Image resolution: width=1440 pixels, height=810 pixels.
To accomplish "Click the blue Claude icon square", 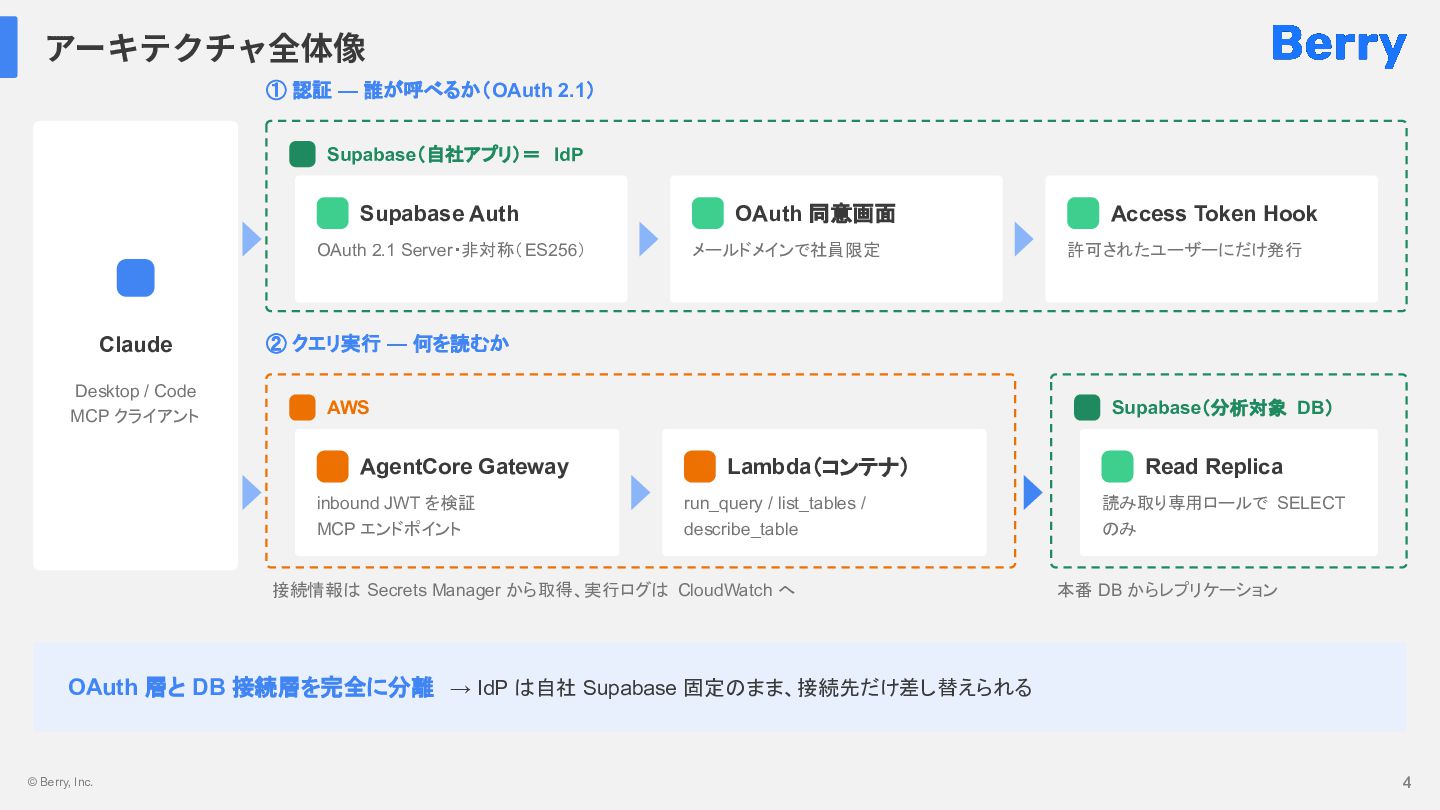I will (x=136, y=278).
